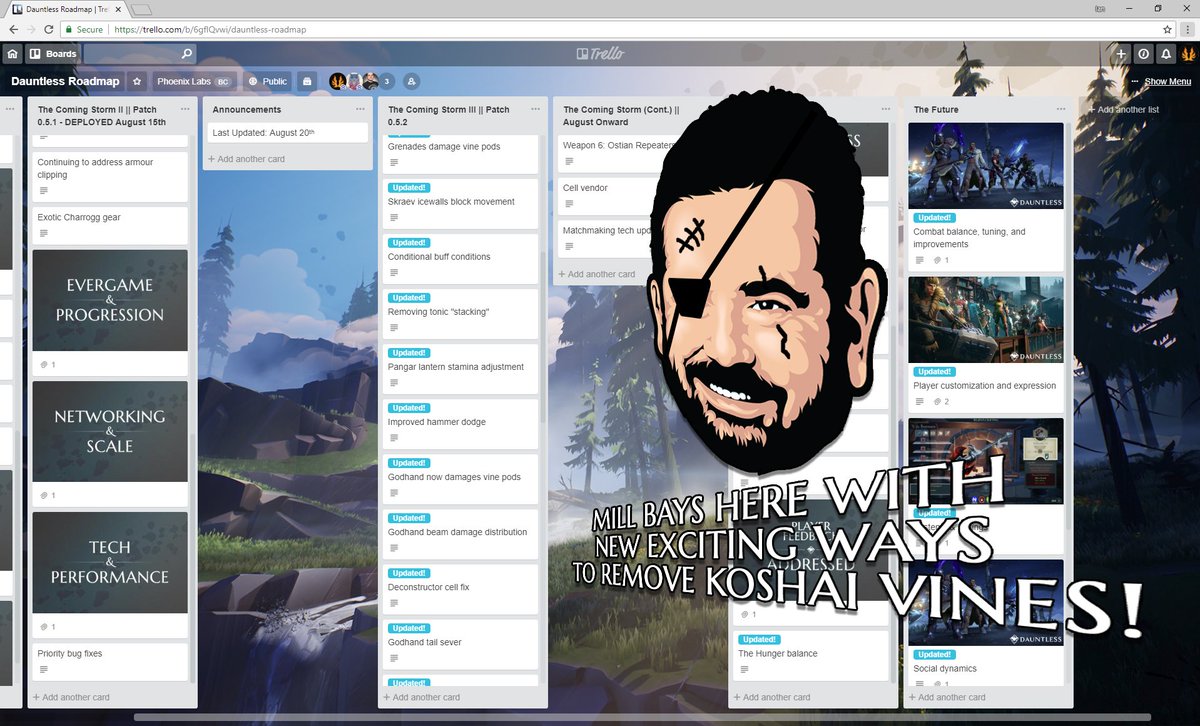Open the third board member avatar
Image resolution: width=1200 pixels, height=726 pixels.
pyautogui.click(x=369, y=81)
